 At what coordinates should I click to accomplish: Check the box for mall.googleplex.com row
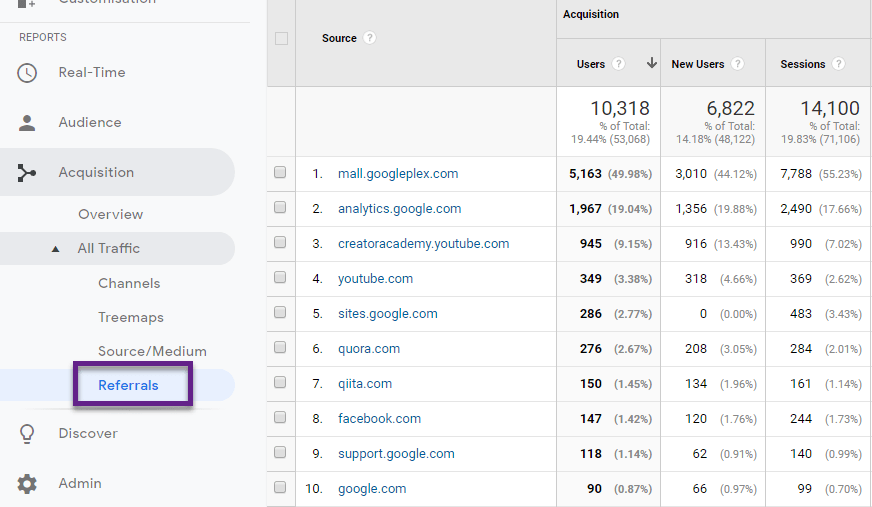[280, 172]
